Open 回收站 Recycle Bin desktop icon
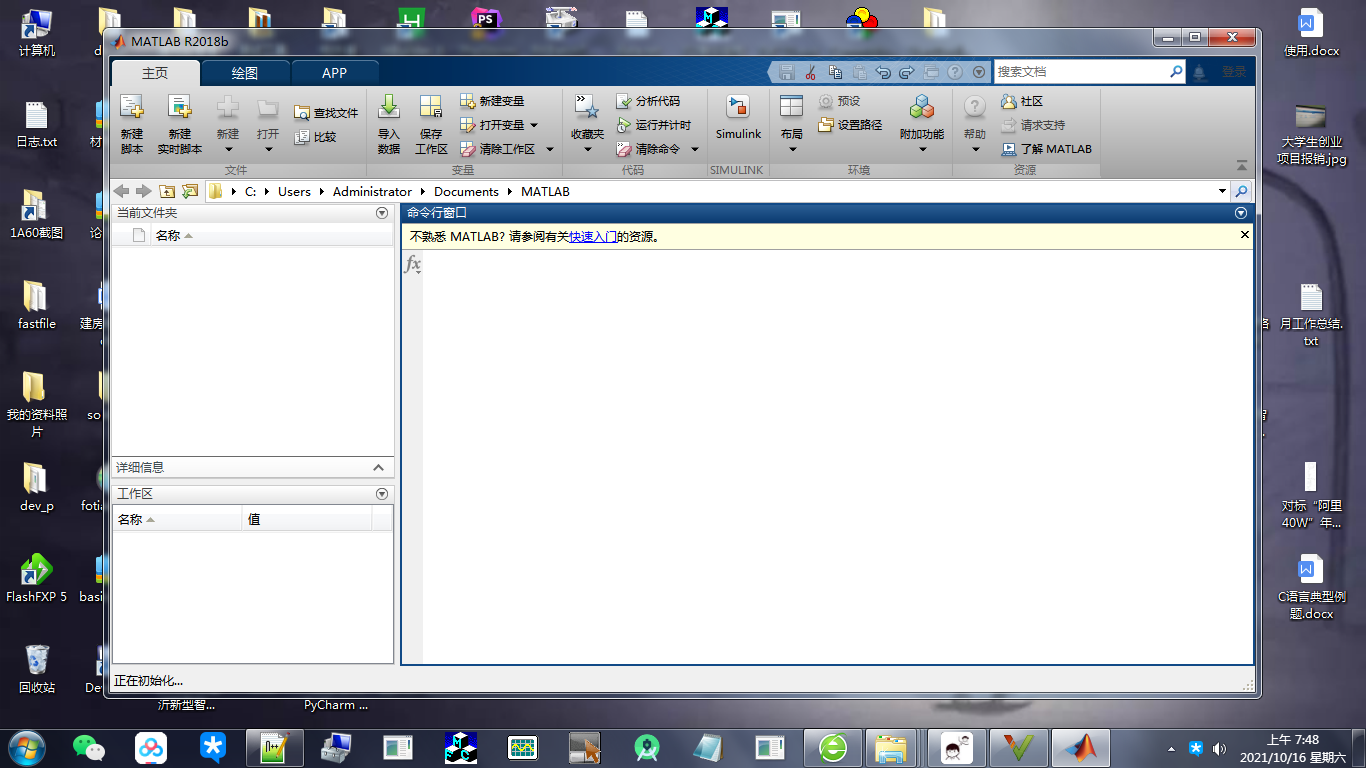 pyautogui.click(x=37, y=669)
